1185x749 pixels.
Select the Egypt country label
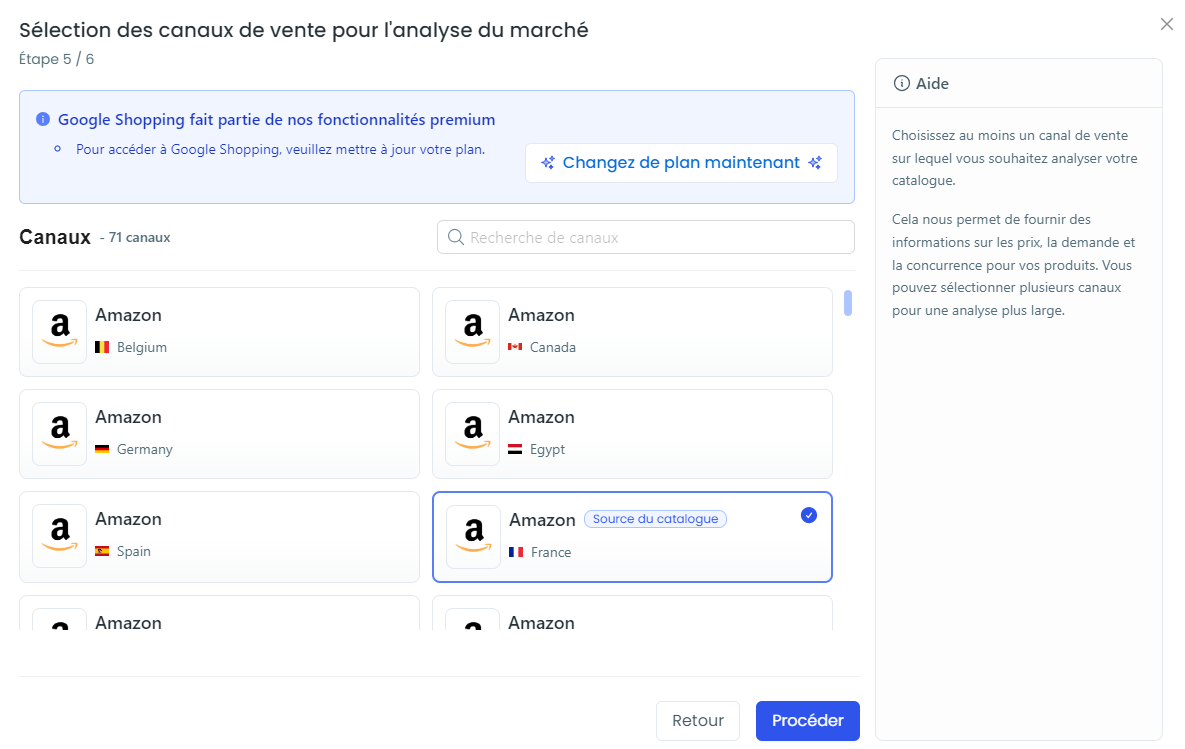(548, 450)
